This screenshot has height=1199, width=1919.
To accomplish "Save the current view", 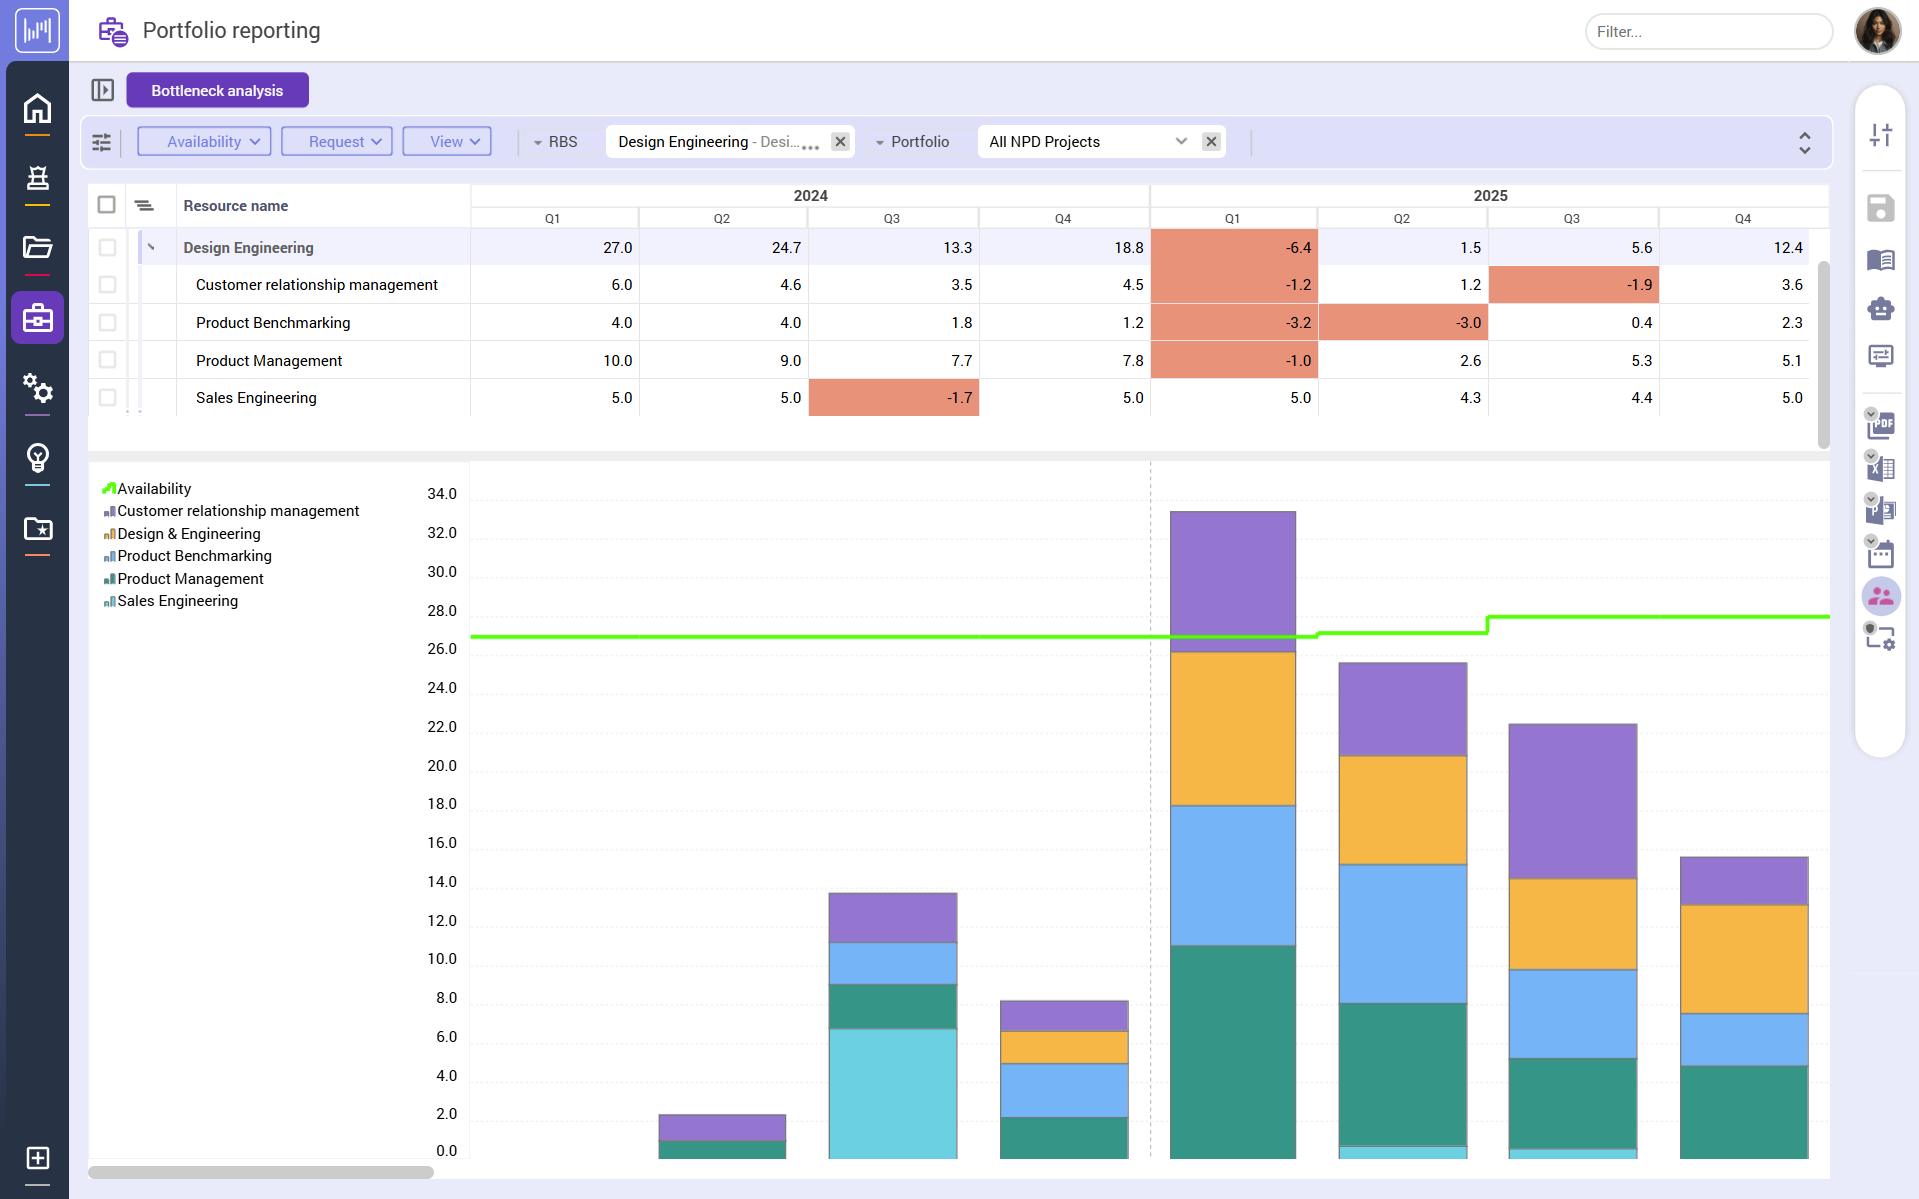I will tap(1881, 208).
